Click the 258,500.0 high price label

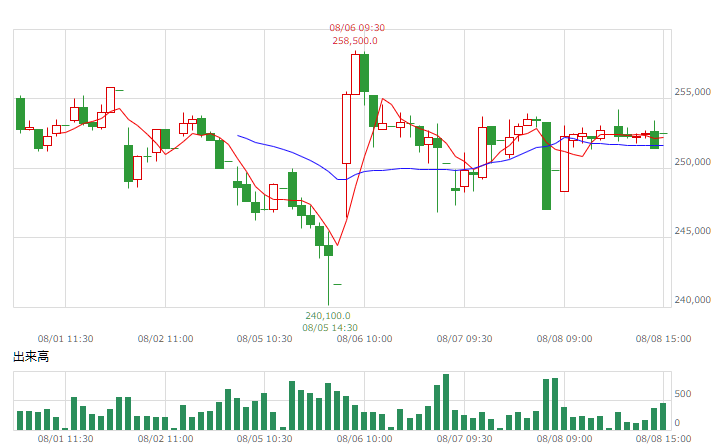355,41
